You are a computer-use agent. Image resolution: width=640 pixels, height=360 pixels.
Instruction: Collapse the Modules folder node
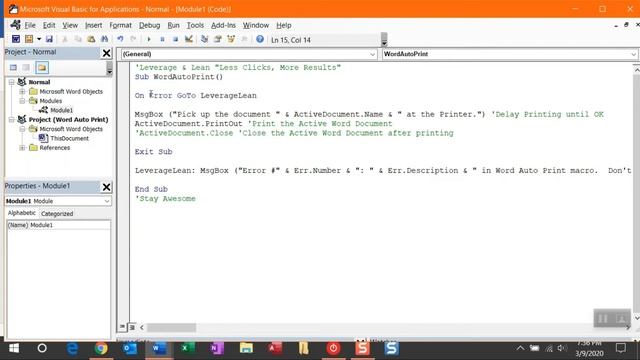click(x=22, y=101)
